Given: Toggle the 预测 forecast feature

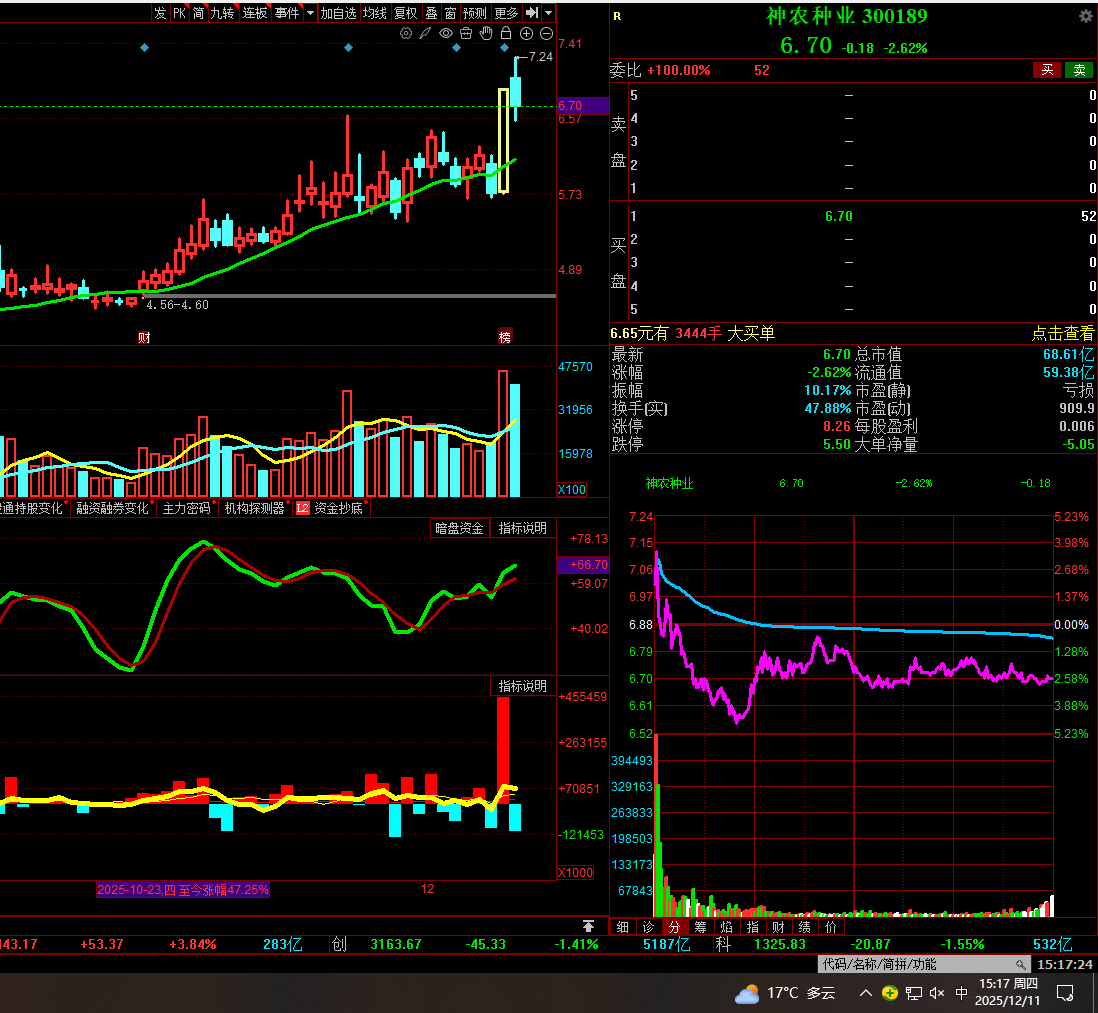Looking at the screenshot, I should [475, 13].
